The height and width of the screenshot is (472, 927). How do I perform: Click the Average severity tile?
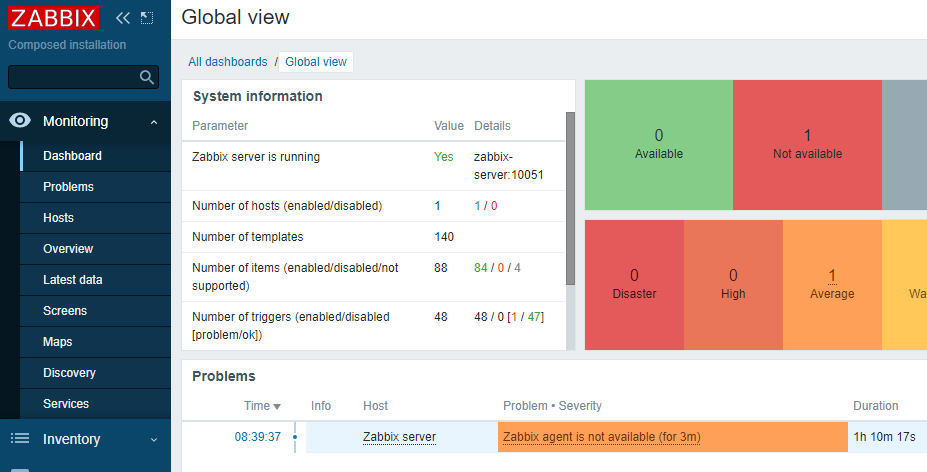click(832, 285)
